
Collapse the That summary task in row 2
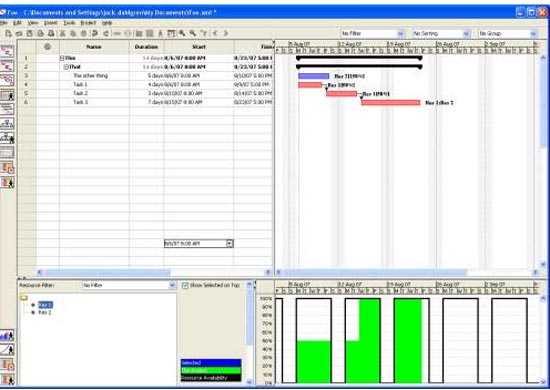pyautogui.click(x=66, y=67)
